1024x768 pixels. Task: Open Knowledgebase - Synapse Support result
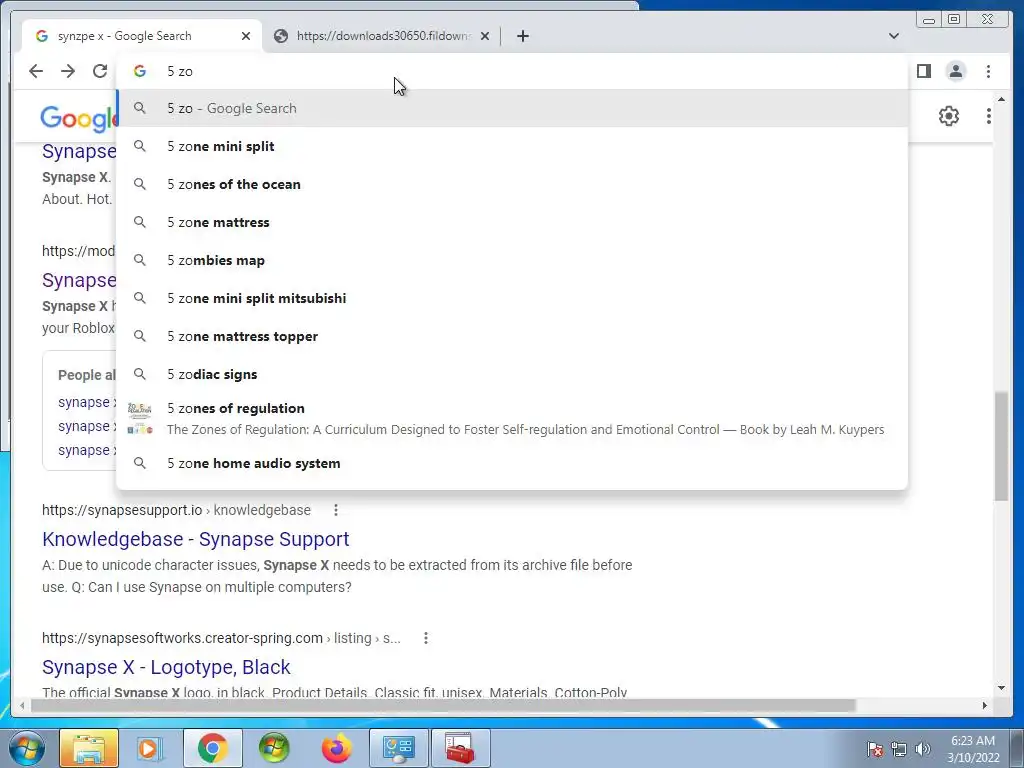point(195,539)
